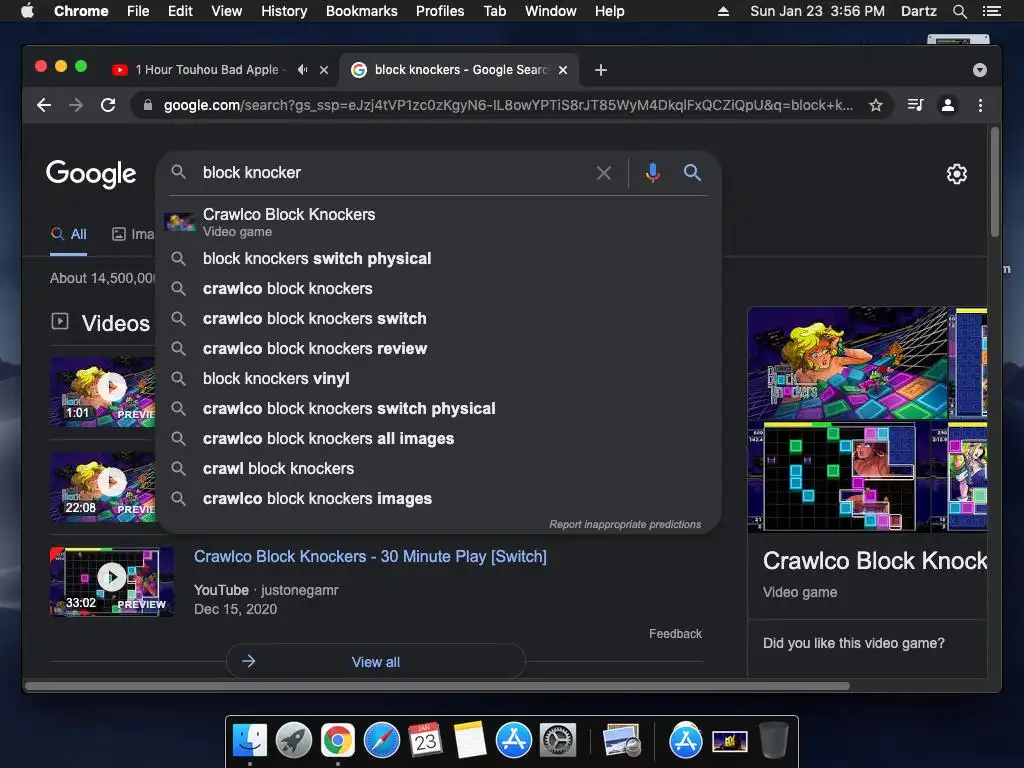The image size is (1024, 768).
Task: Reload the page with the refresh icon
Action: (x=108, y=105)
